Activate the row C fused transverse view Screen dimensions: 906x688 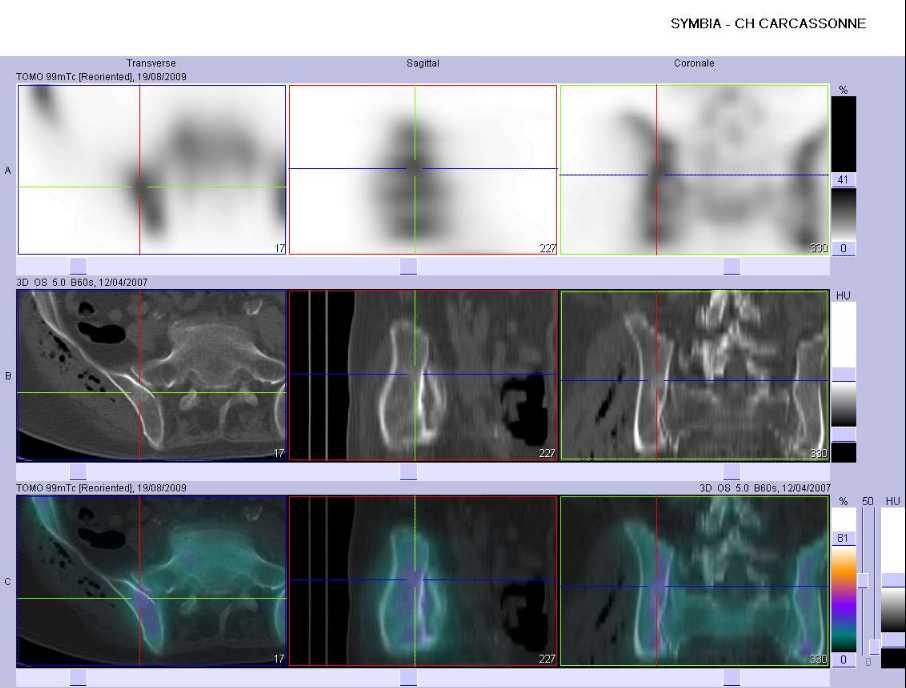[x=152, y=581]
